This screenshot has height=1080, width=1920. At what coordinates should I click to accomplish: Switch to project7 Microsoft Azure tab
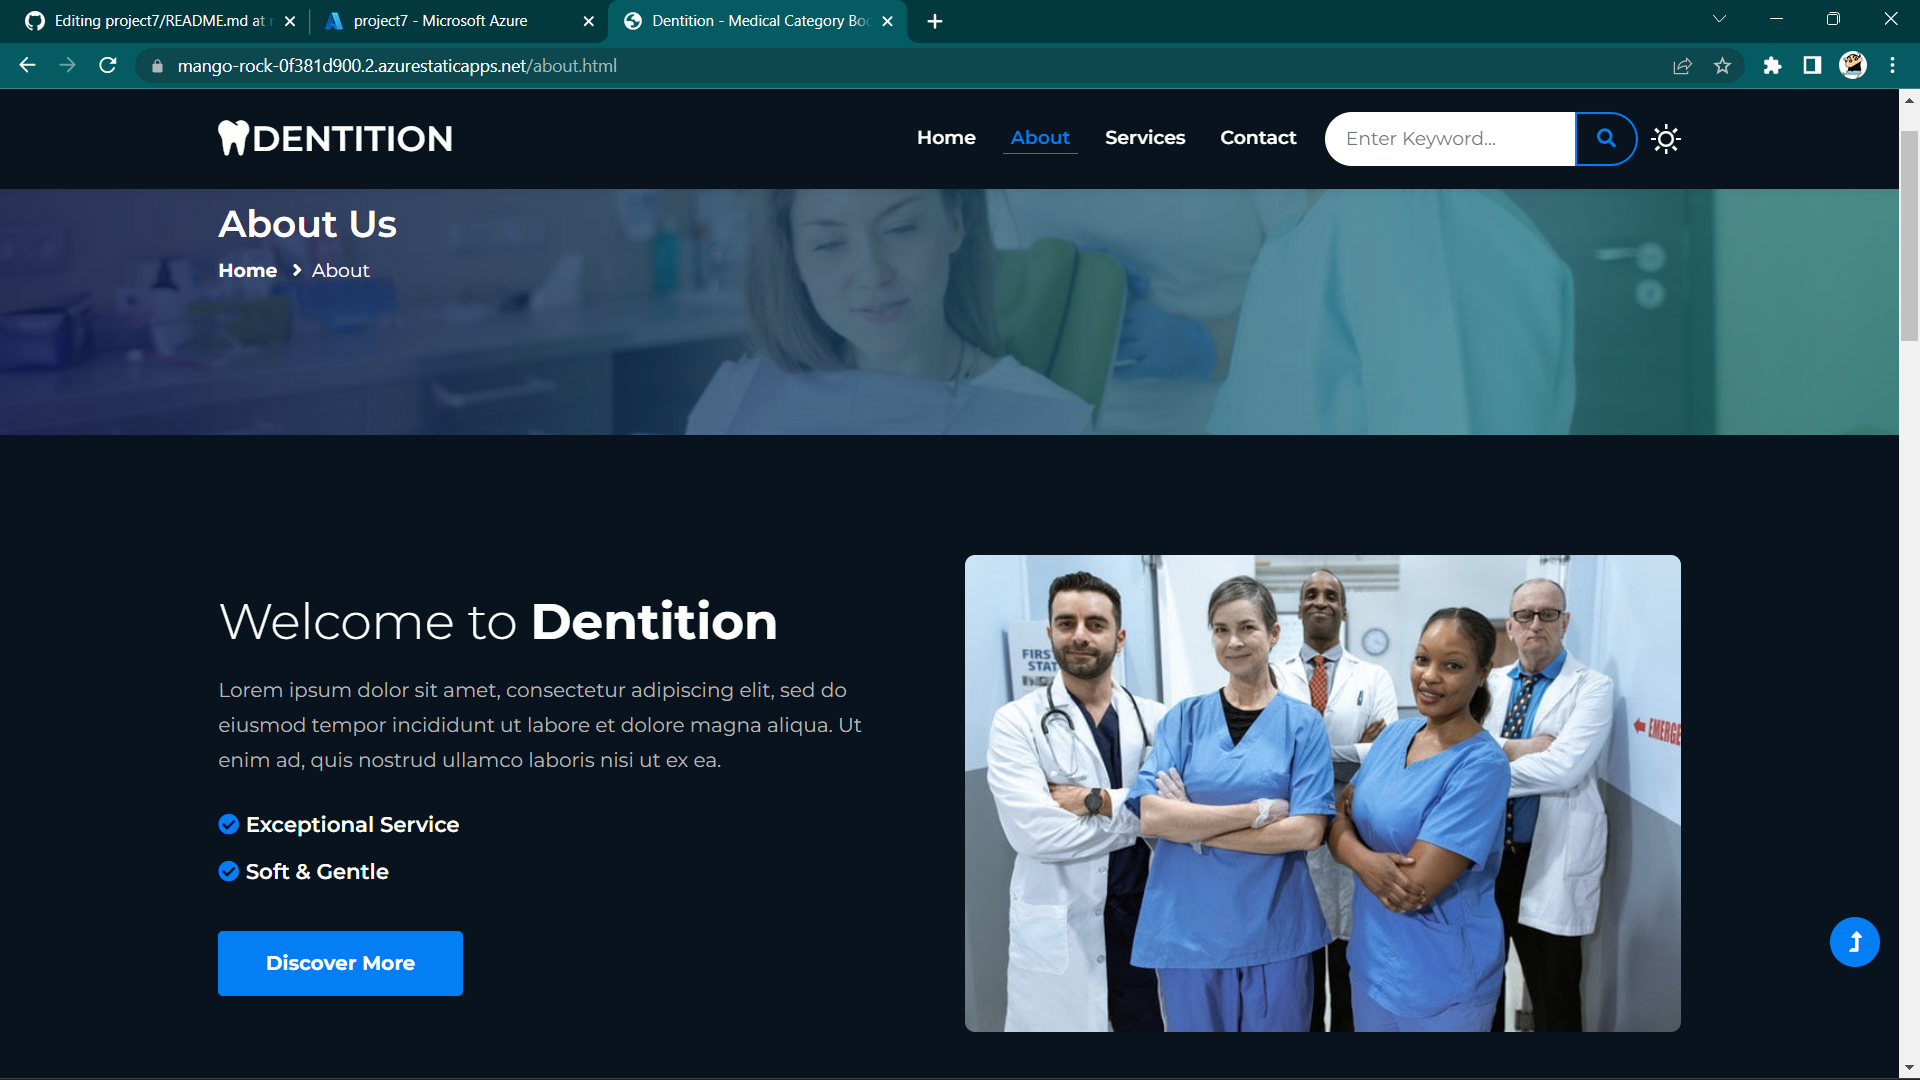(440, 21)
